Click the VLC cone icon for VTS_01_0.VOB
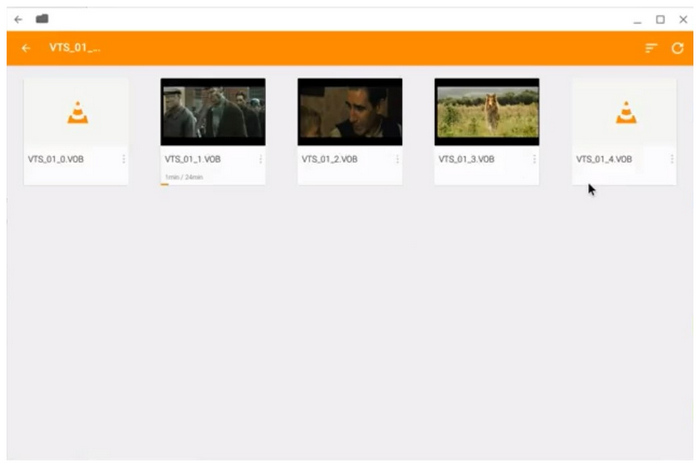Viewport: 700px width, 467px height. tap(77, 113)
